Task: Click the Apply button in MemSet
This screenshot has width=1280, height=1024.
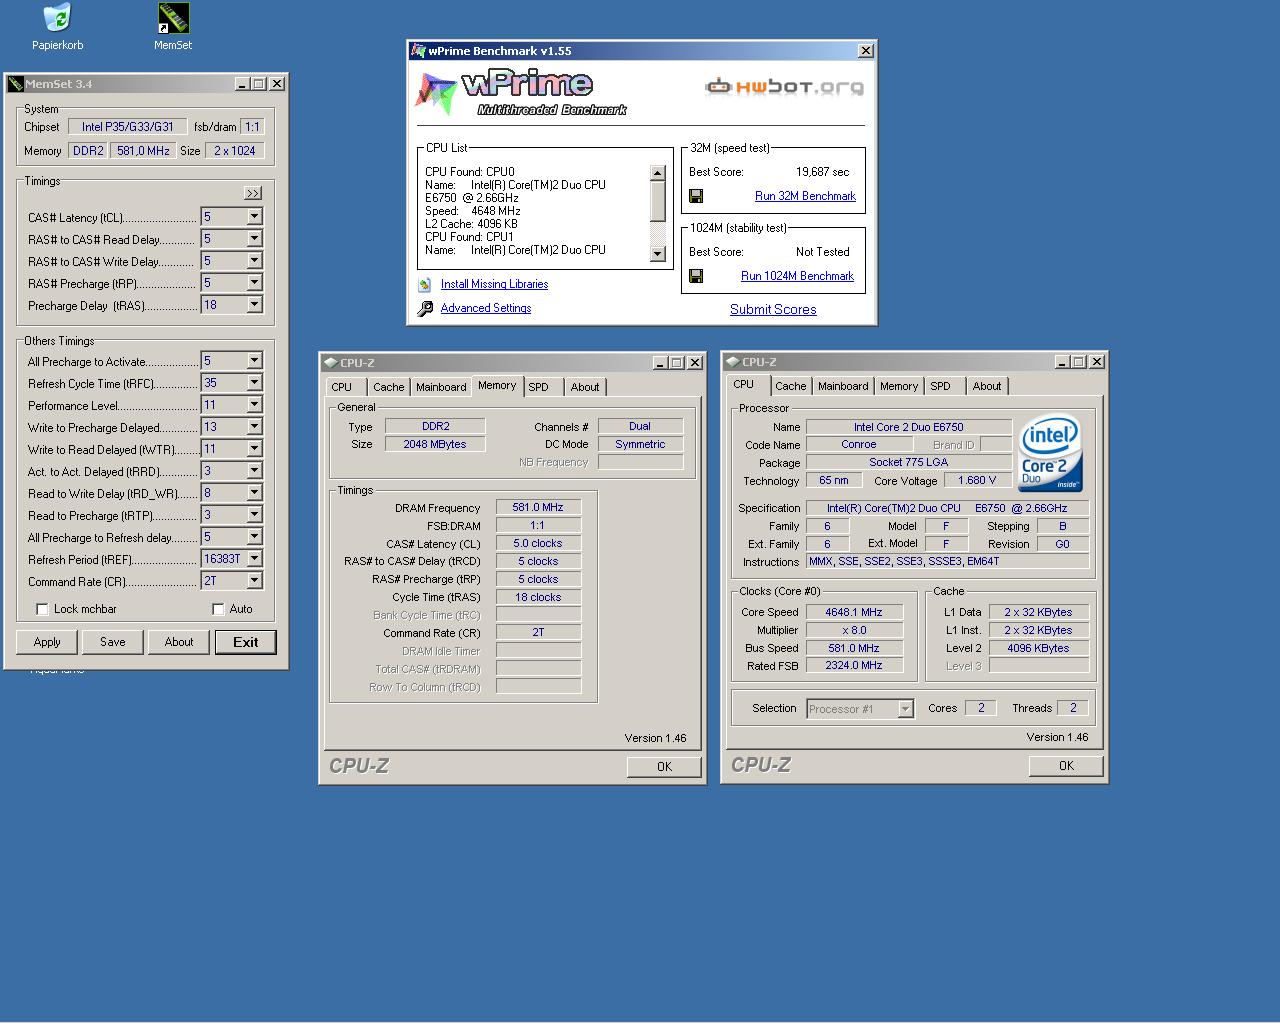Action: click(47, 642)
